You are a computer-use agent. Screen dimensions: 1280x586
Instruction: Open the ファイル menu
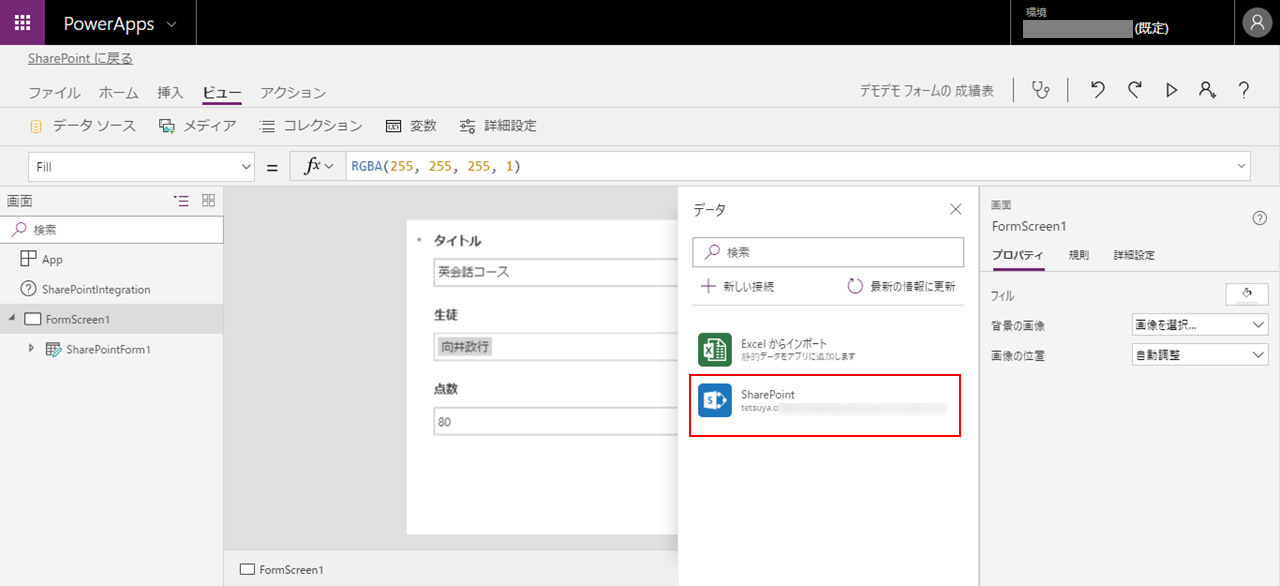[54, 93]
